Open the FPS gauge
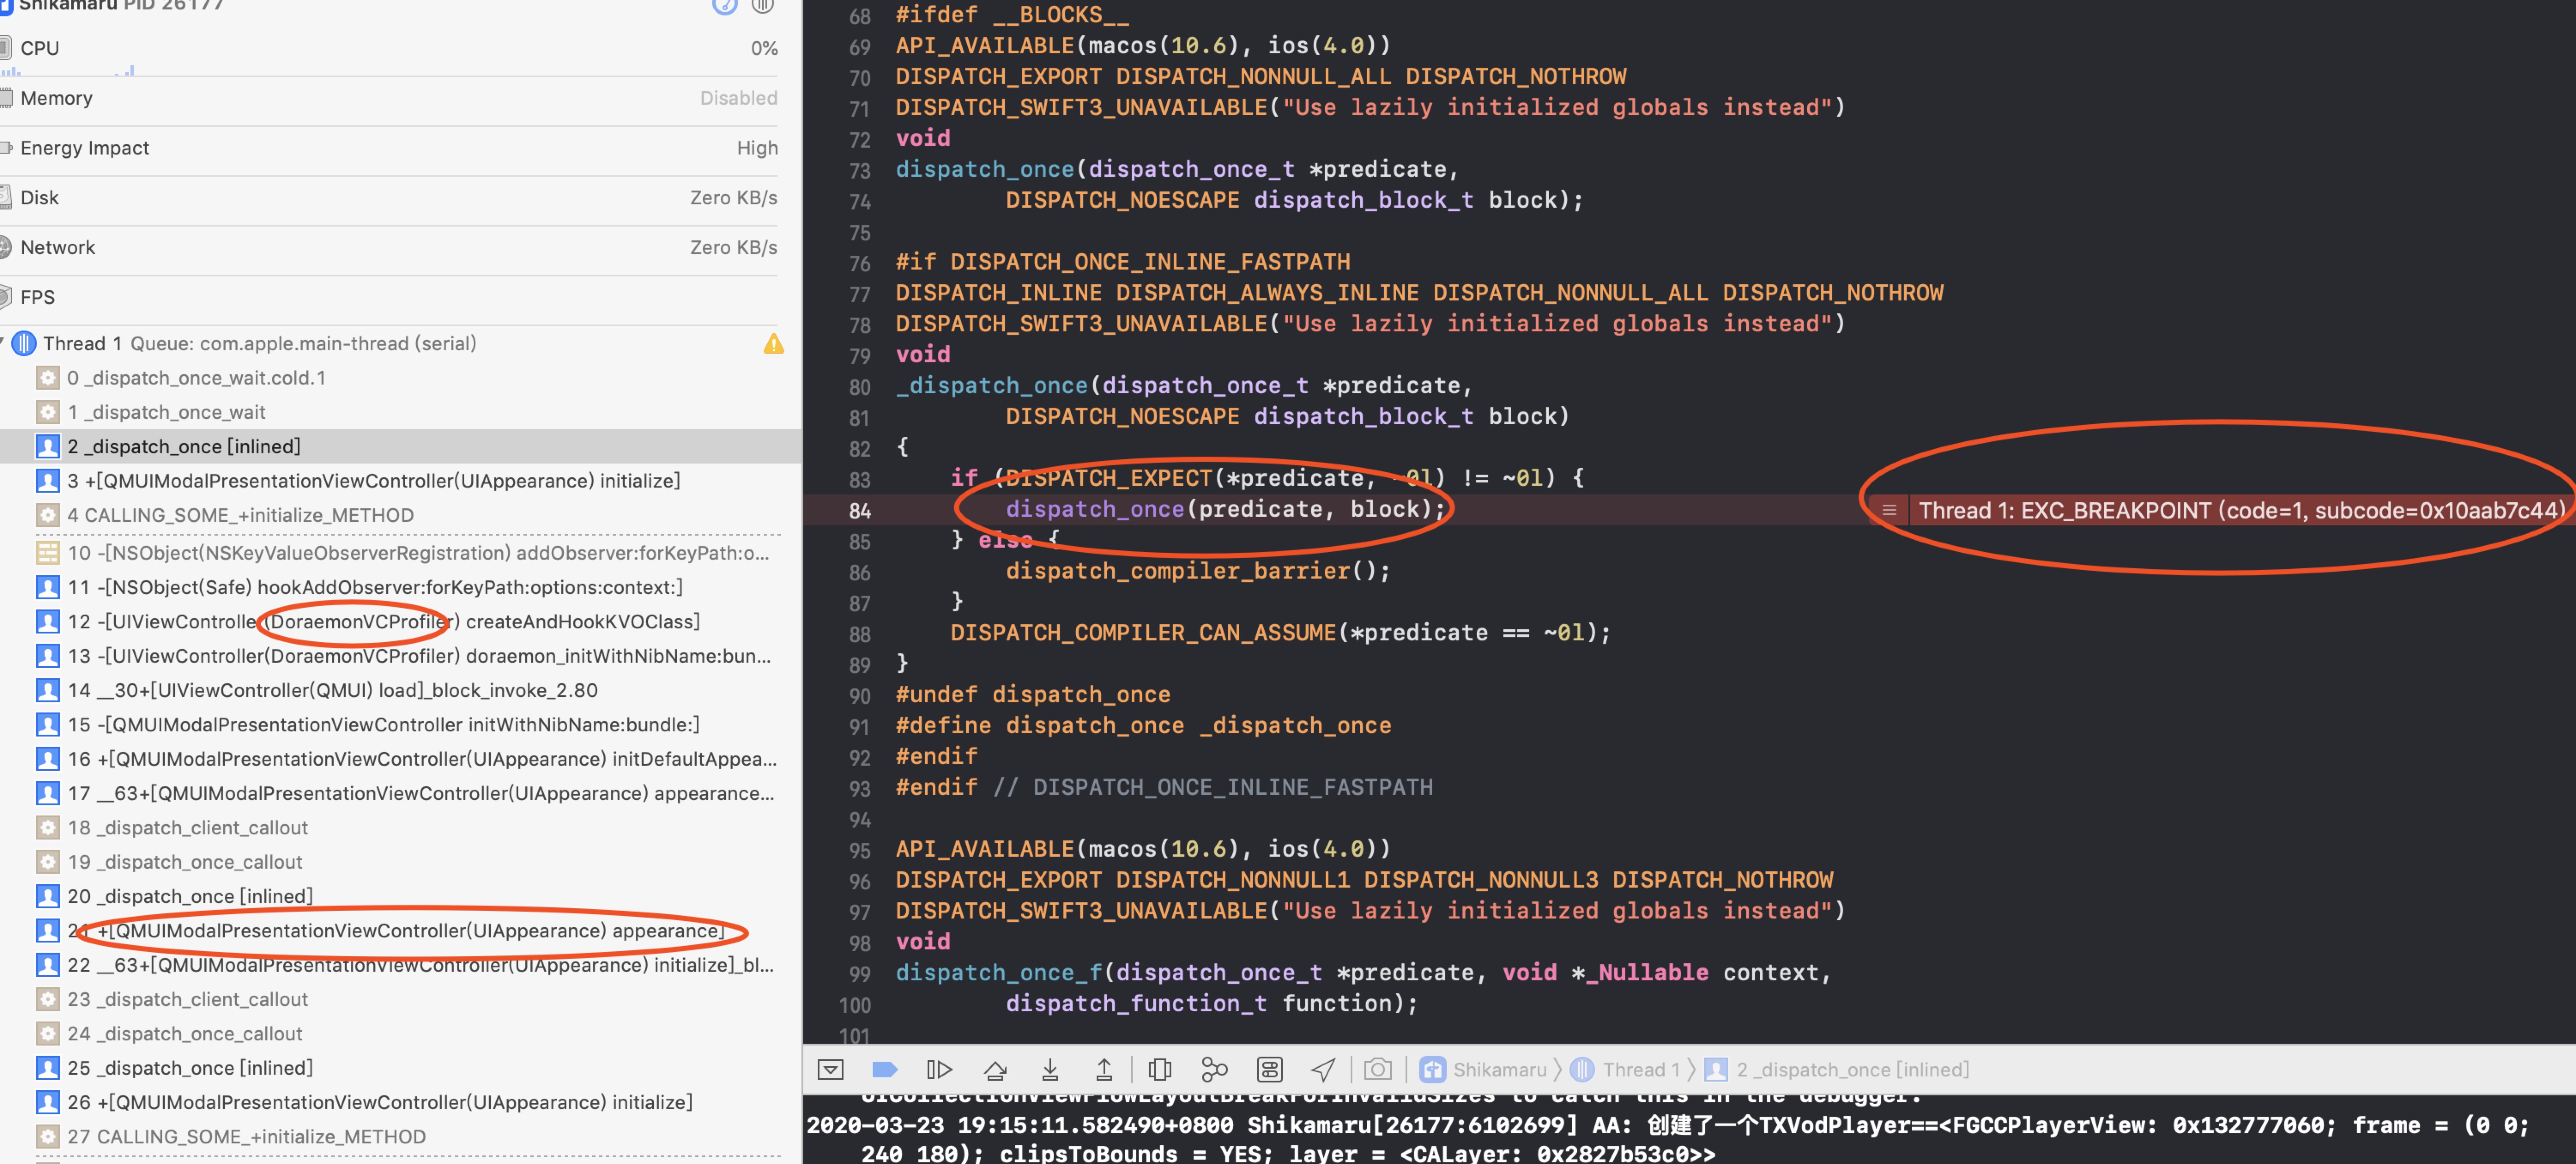 point(389,298)
